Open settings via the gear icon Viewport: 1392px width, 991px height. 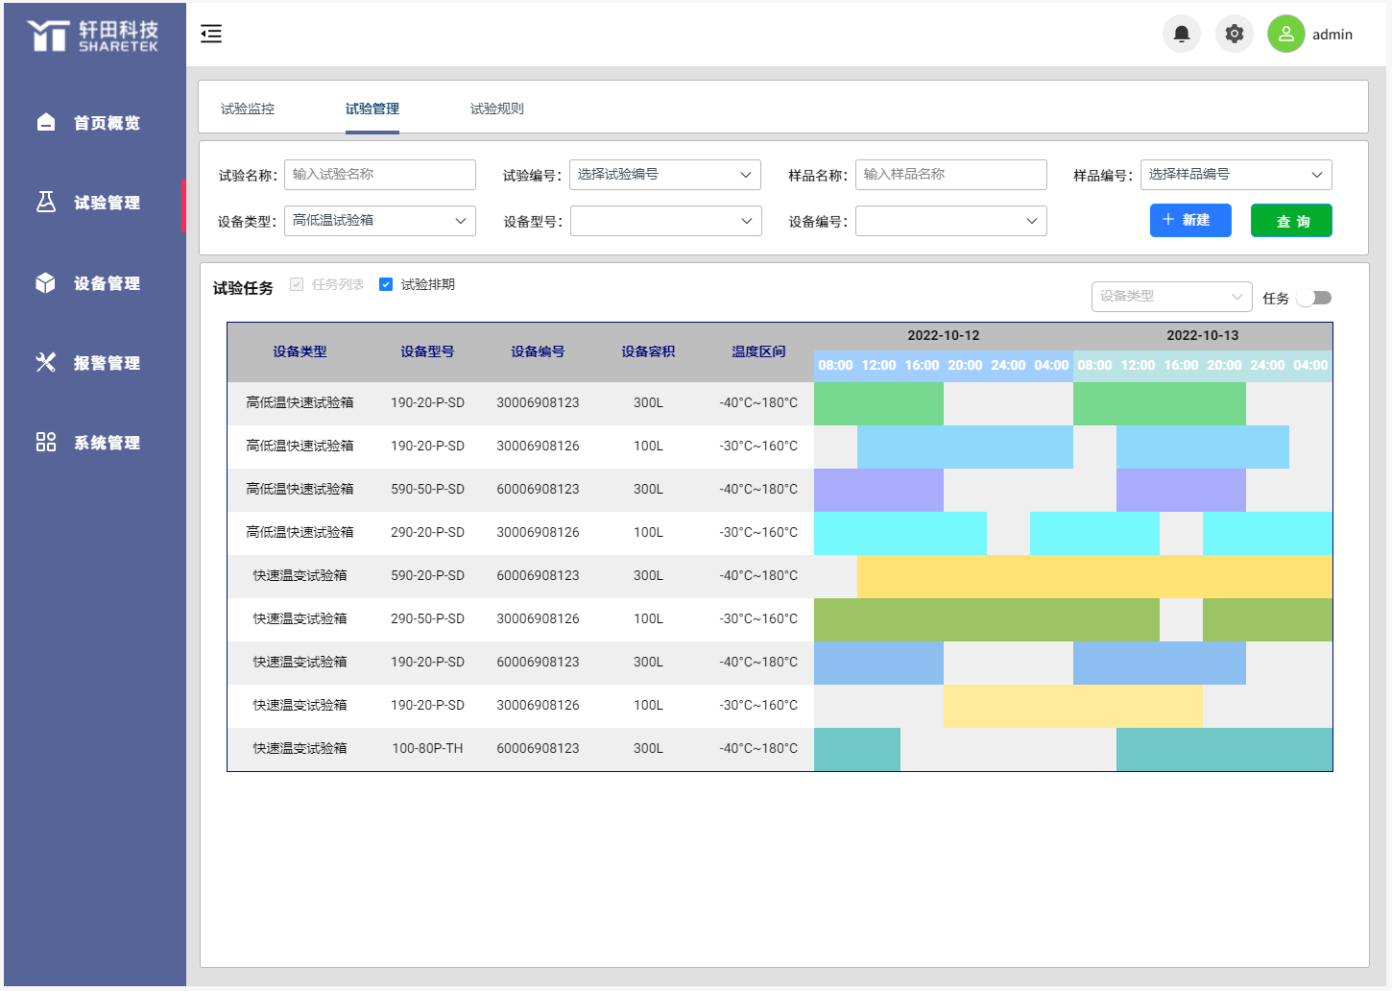(x=1234, y=34)
